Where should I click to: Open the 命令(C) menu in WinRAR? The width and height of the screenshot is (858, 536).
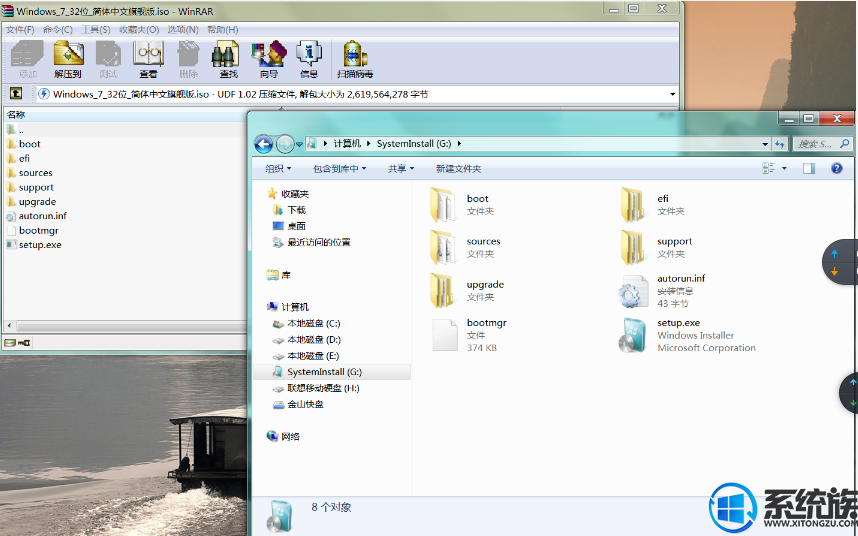pyautogui.click(x=58, y=30)
